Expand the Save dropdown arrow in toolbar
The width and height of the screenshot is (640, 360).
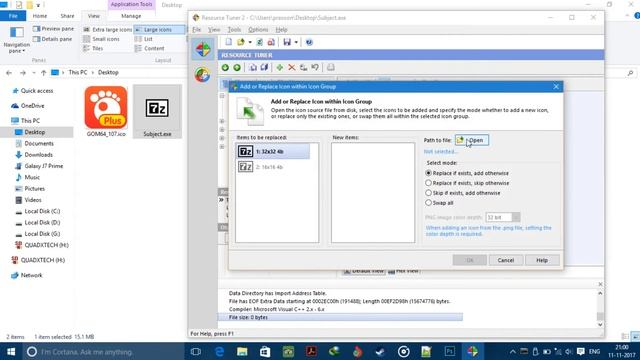(296, 42)
